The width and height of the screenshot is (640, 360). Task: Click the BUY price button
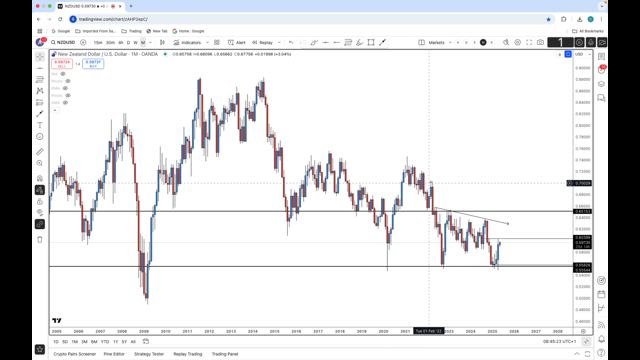(93, 63)
